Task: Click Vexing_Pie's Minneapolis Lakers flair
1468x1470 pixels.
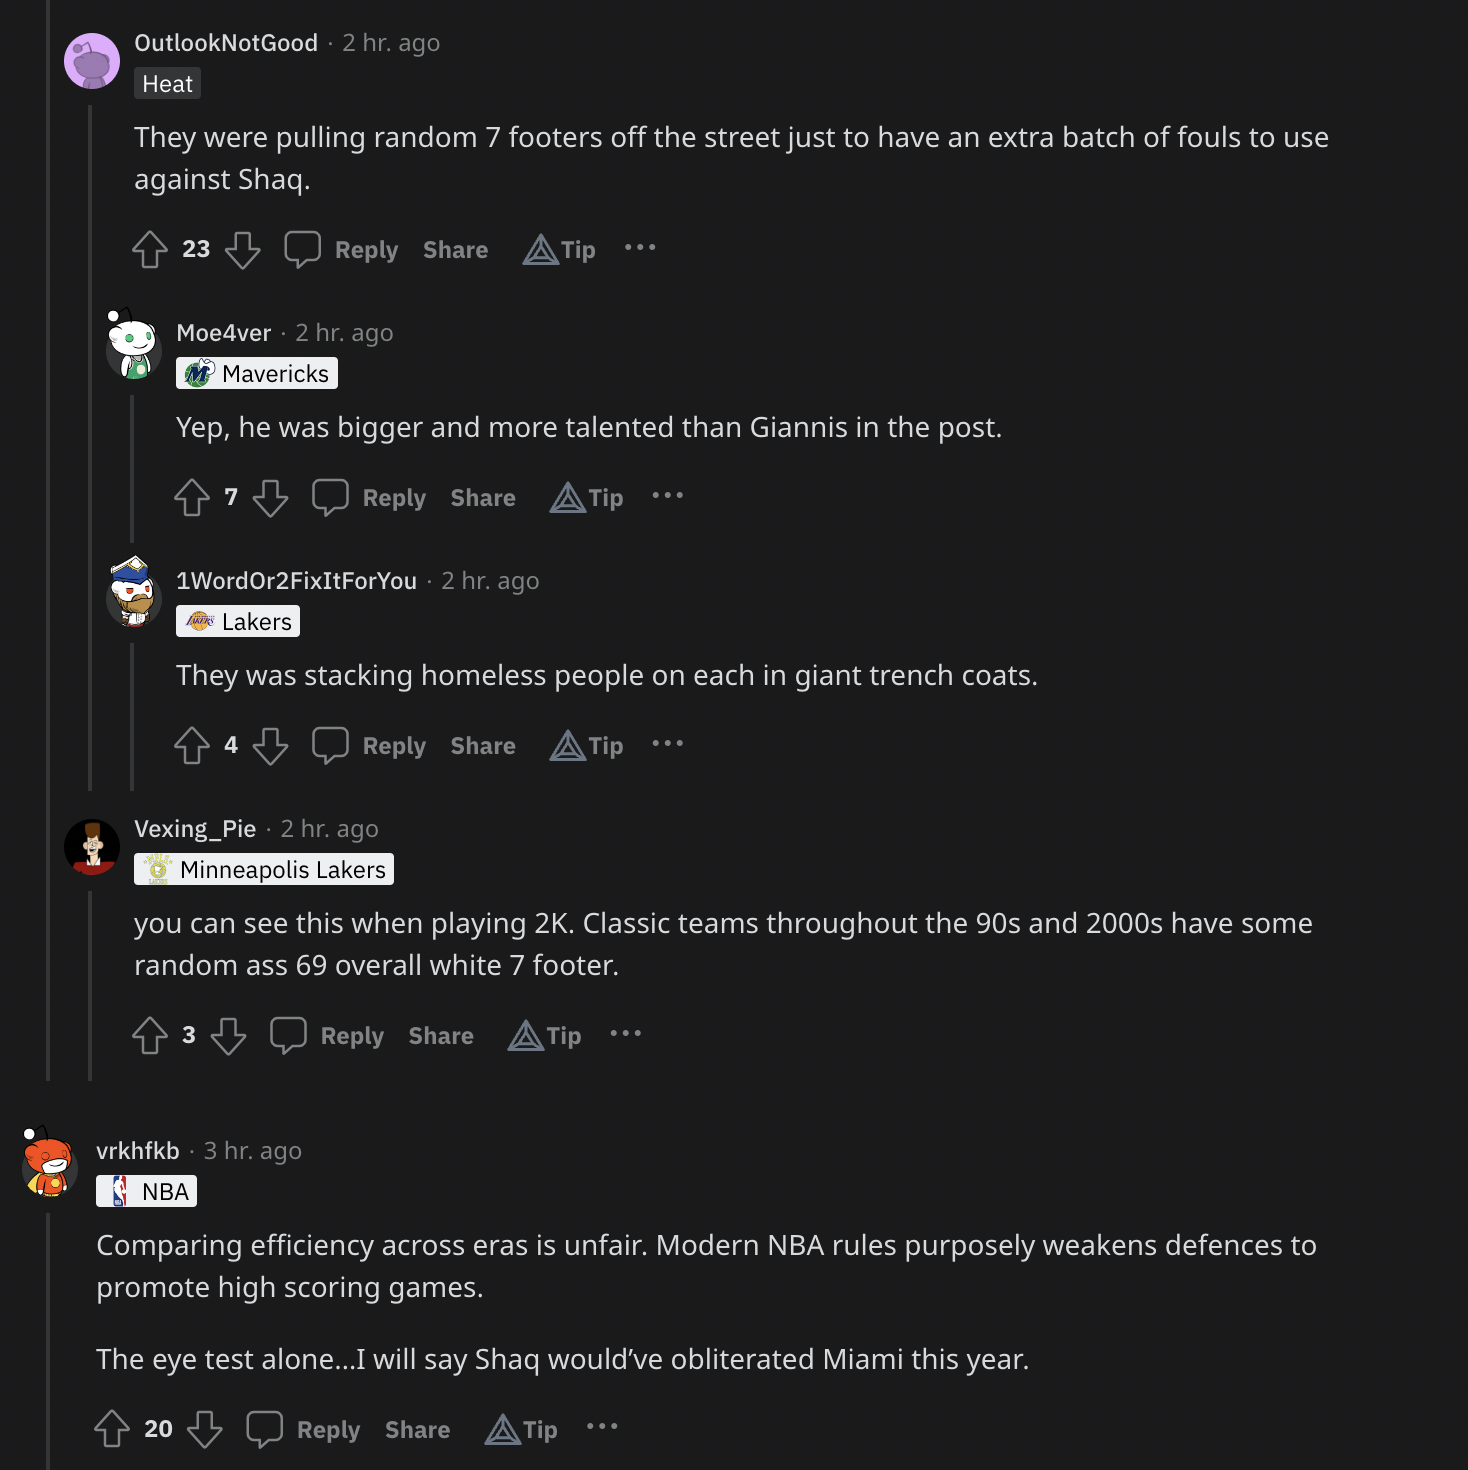Action: tap(264, 870)
